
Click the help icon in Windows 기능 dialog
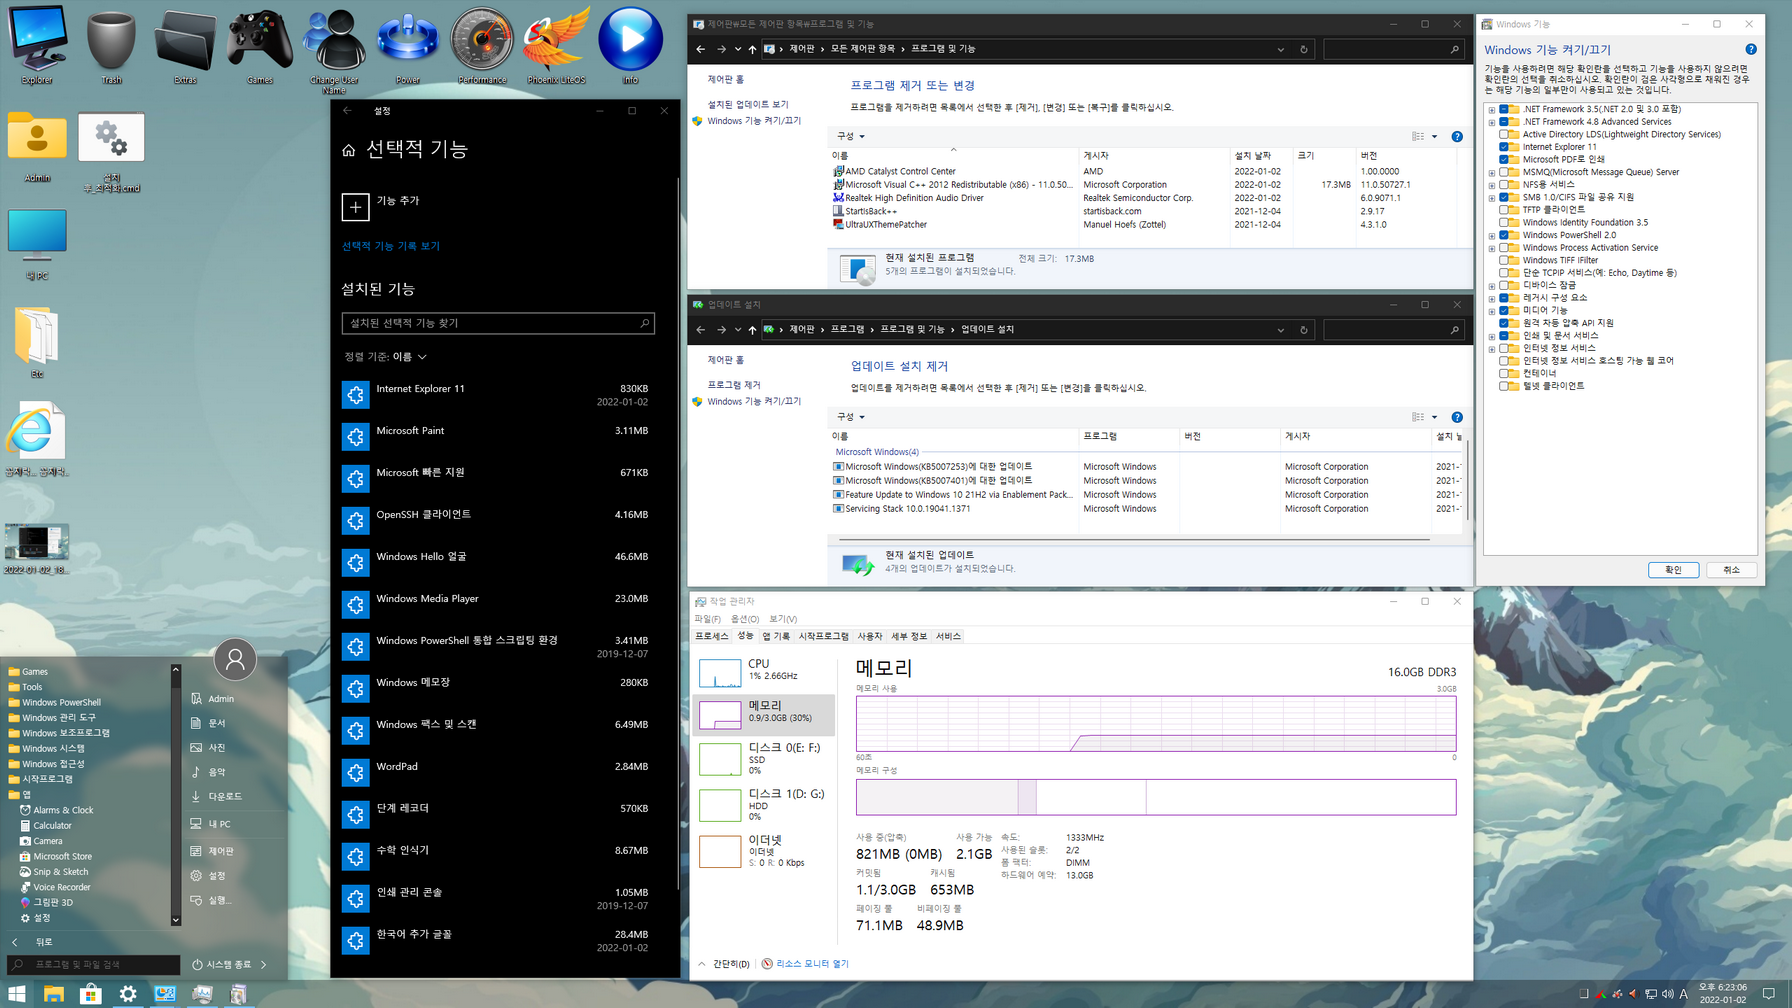click(1750, 49)
